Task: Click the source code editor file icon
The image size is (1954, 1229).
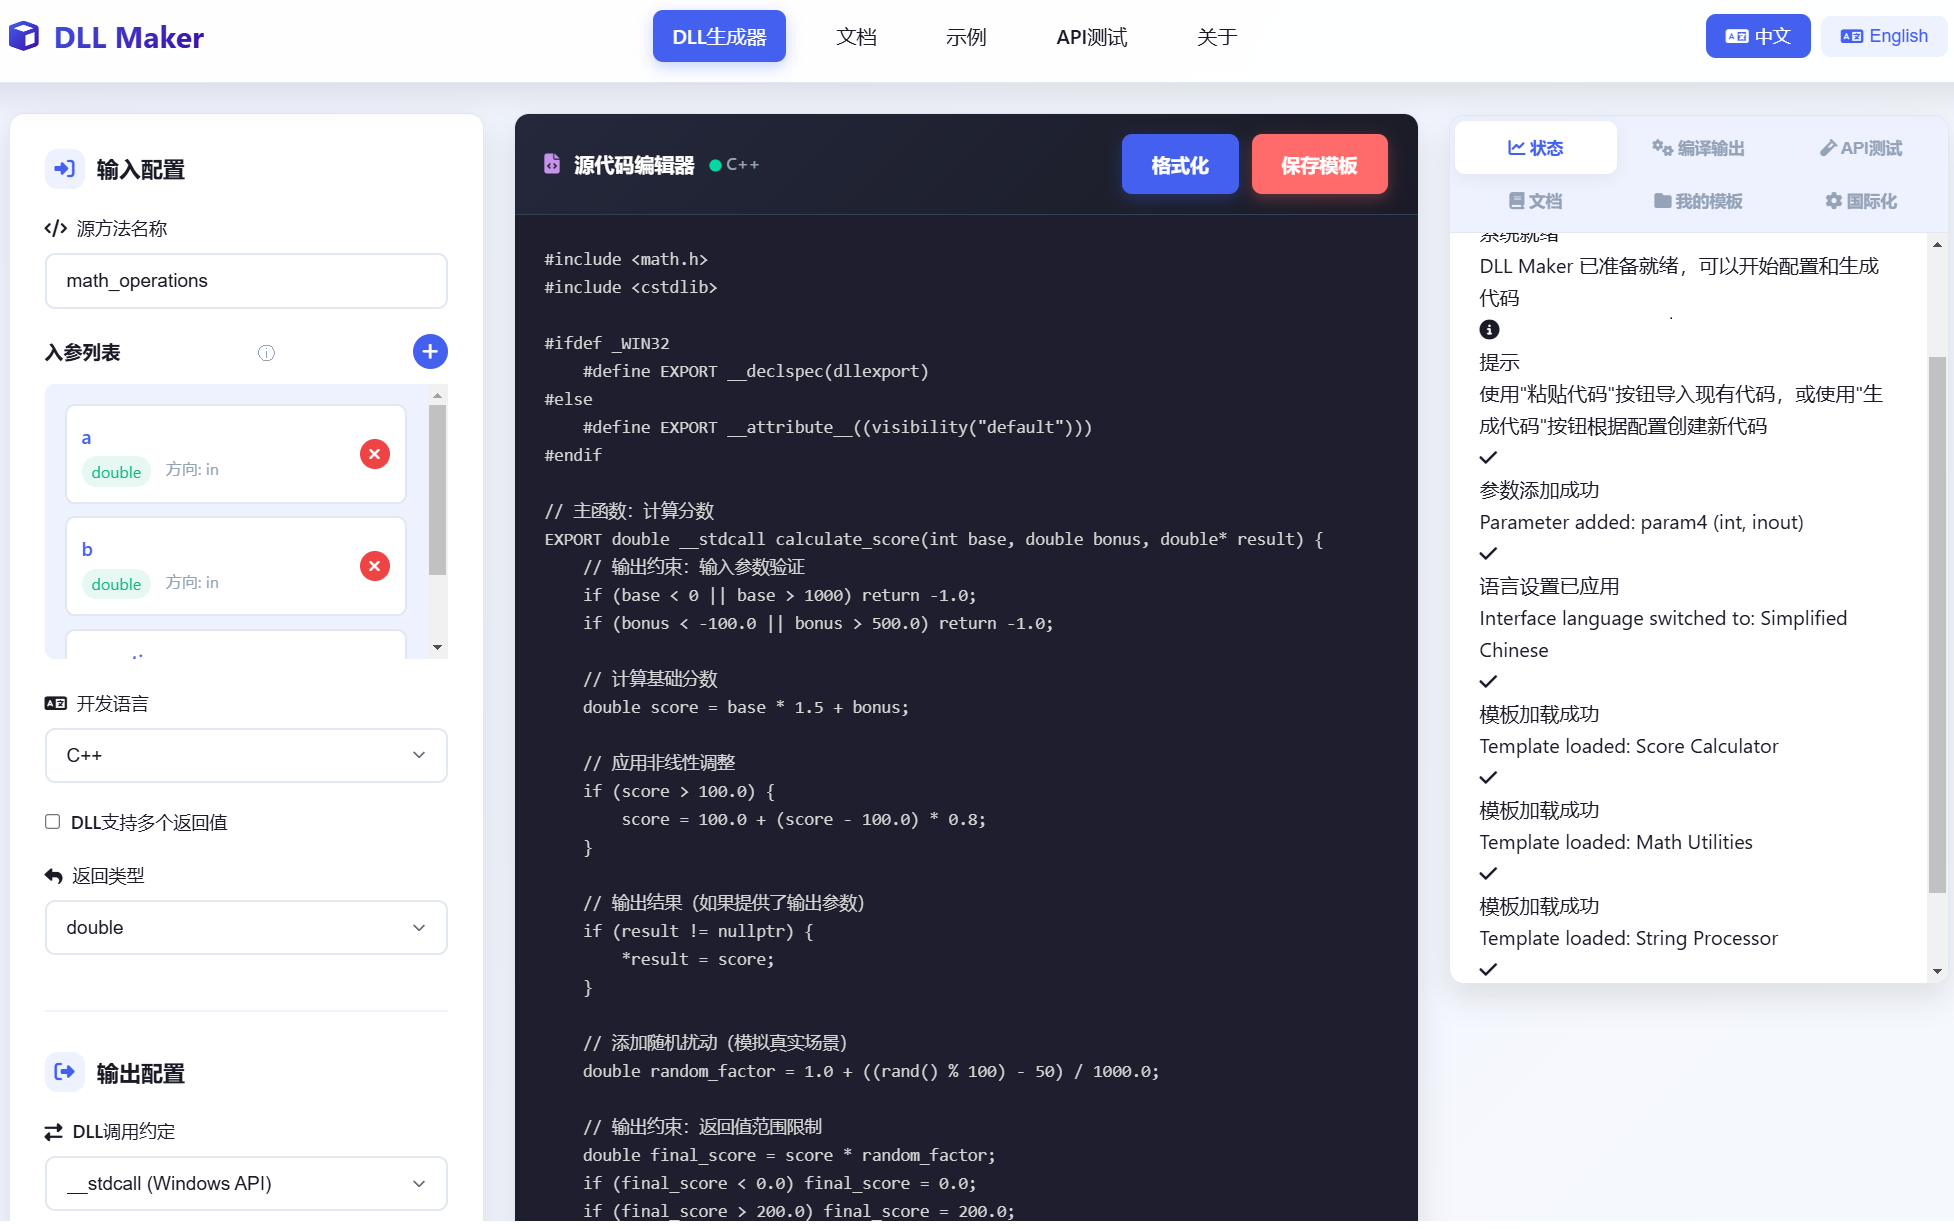Action: [x=552, y=164]
